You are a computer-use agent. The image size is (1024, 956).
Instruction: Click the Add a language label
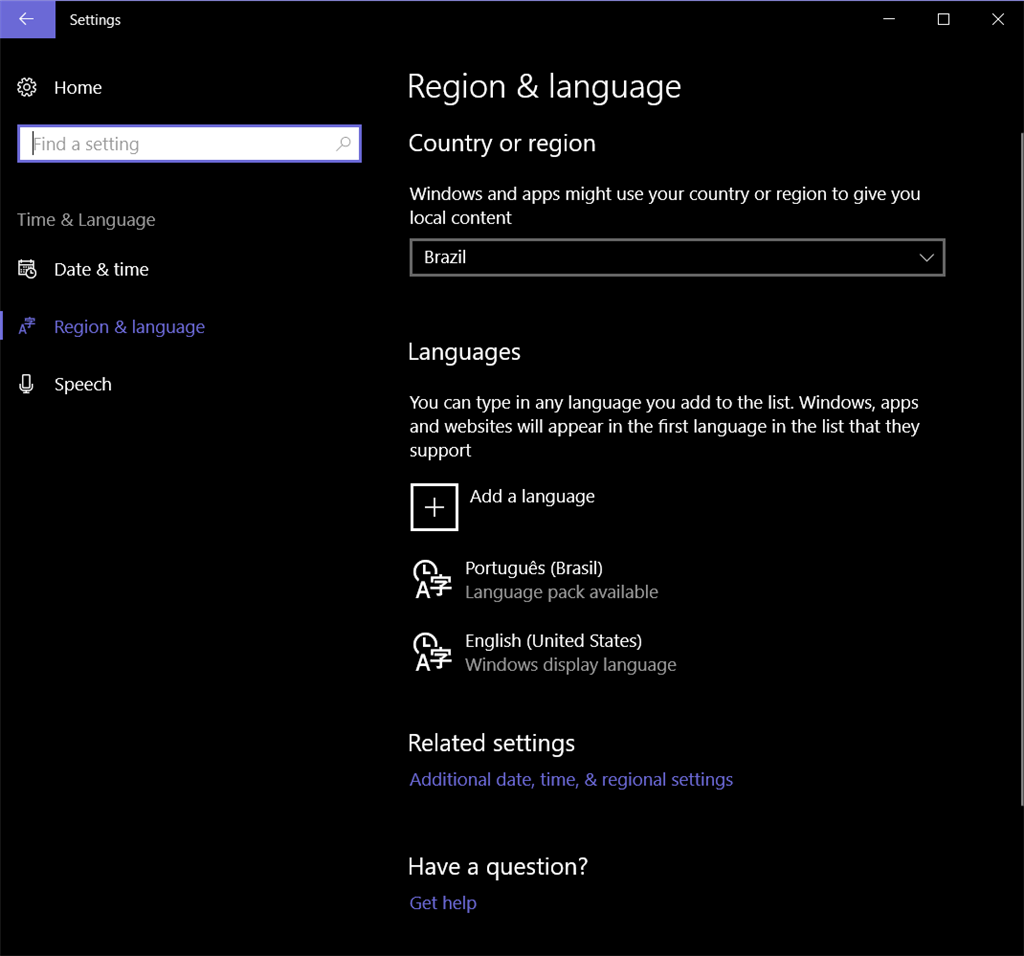(x=532, y=496)
